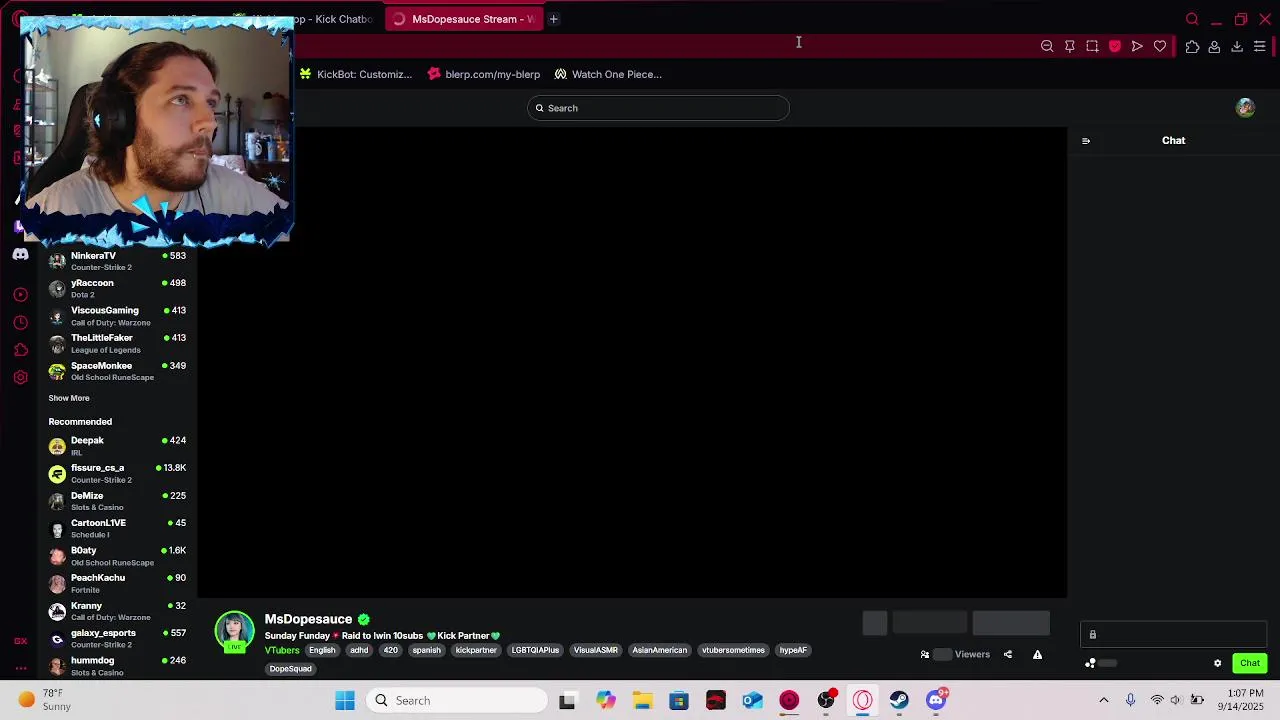Screen dimensions: 1280x720
Task: Open the Discord sidebar icon
Action: (x=20, y=254)
